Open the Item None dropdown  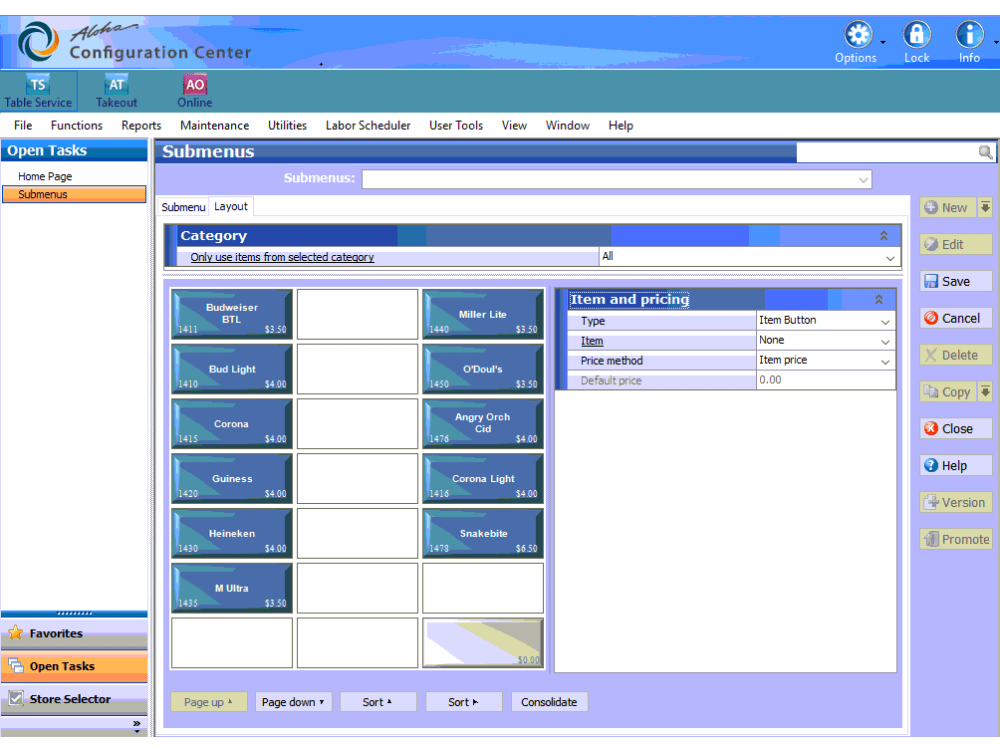[885, 341]
